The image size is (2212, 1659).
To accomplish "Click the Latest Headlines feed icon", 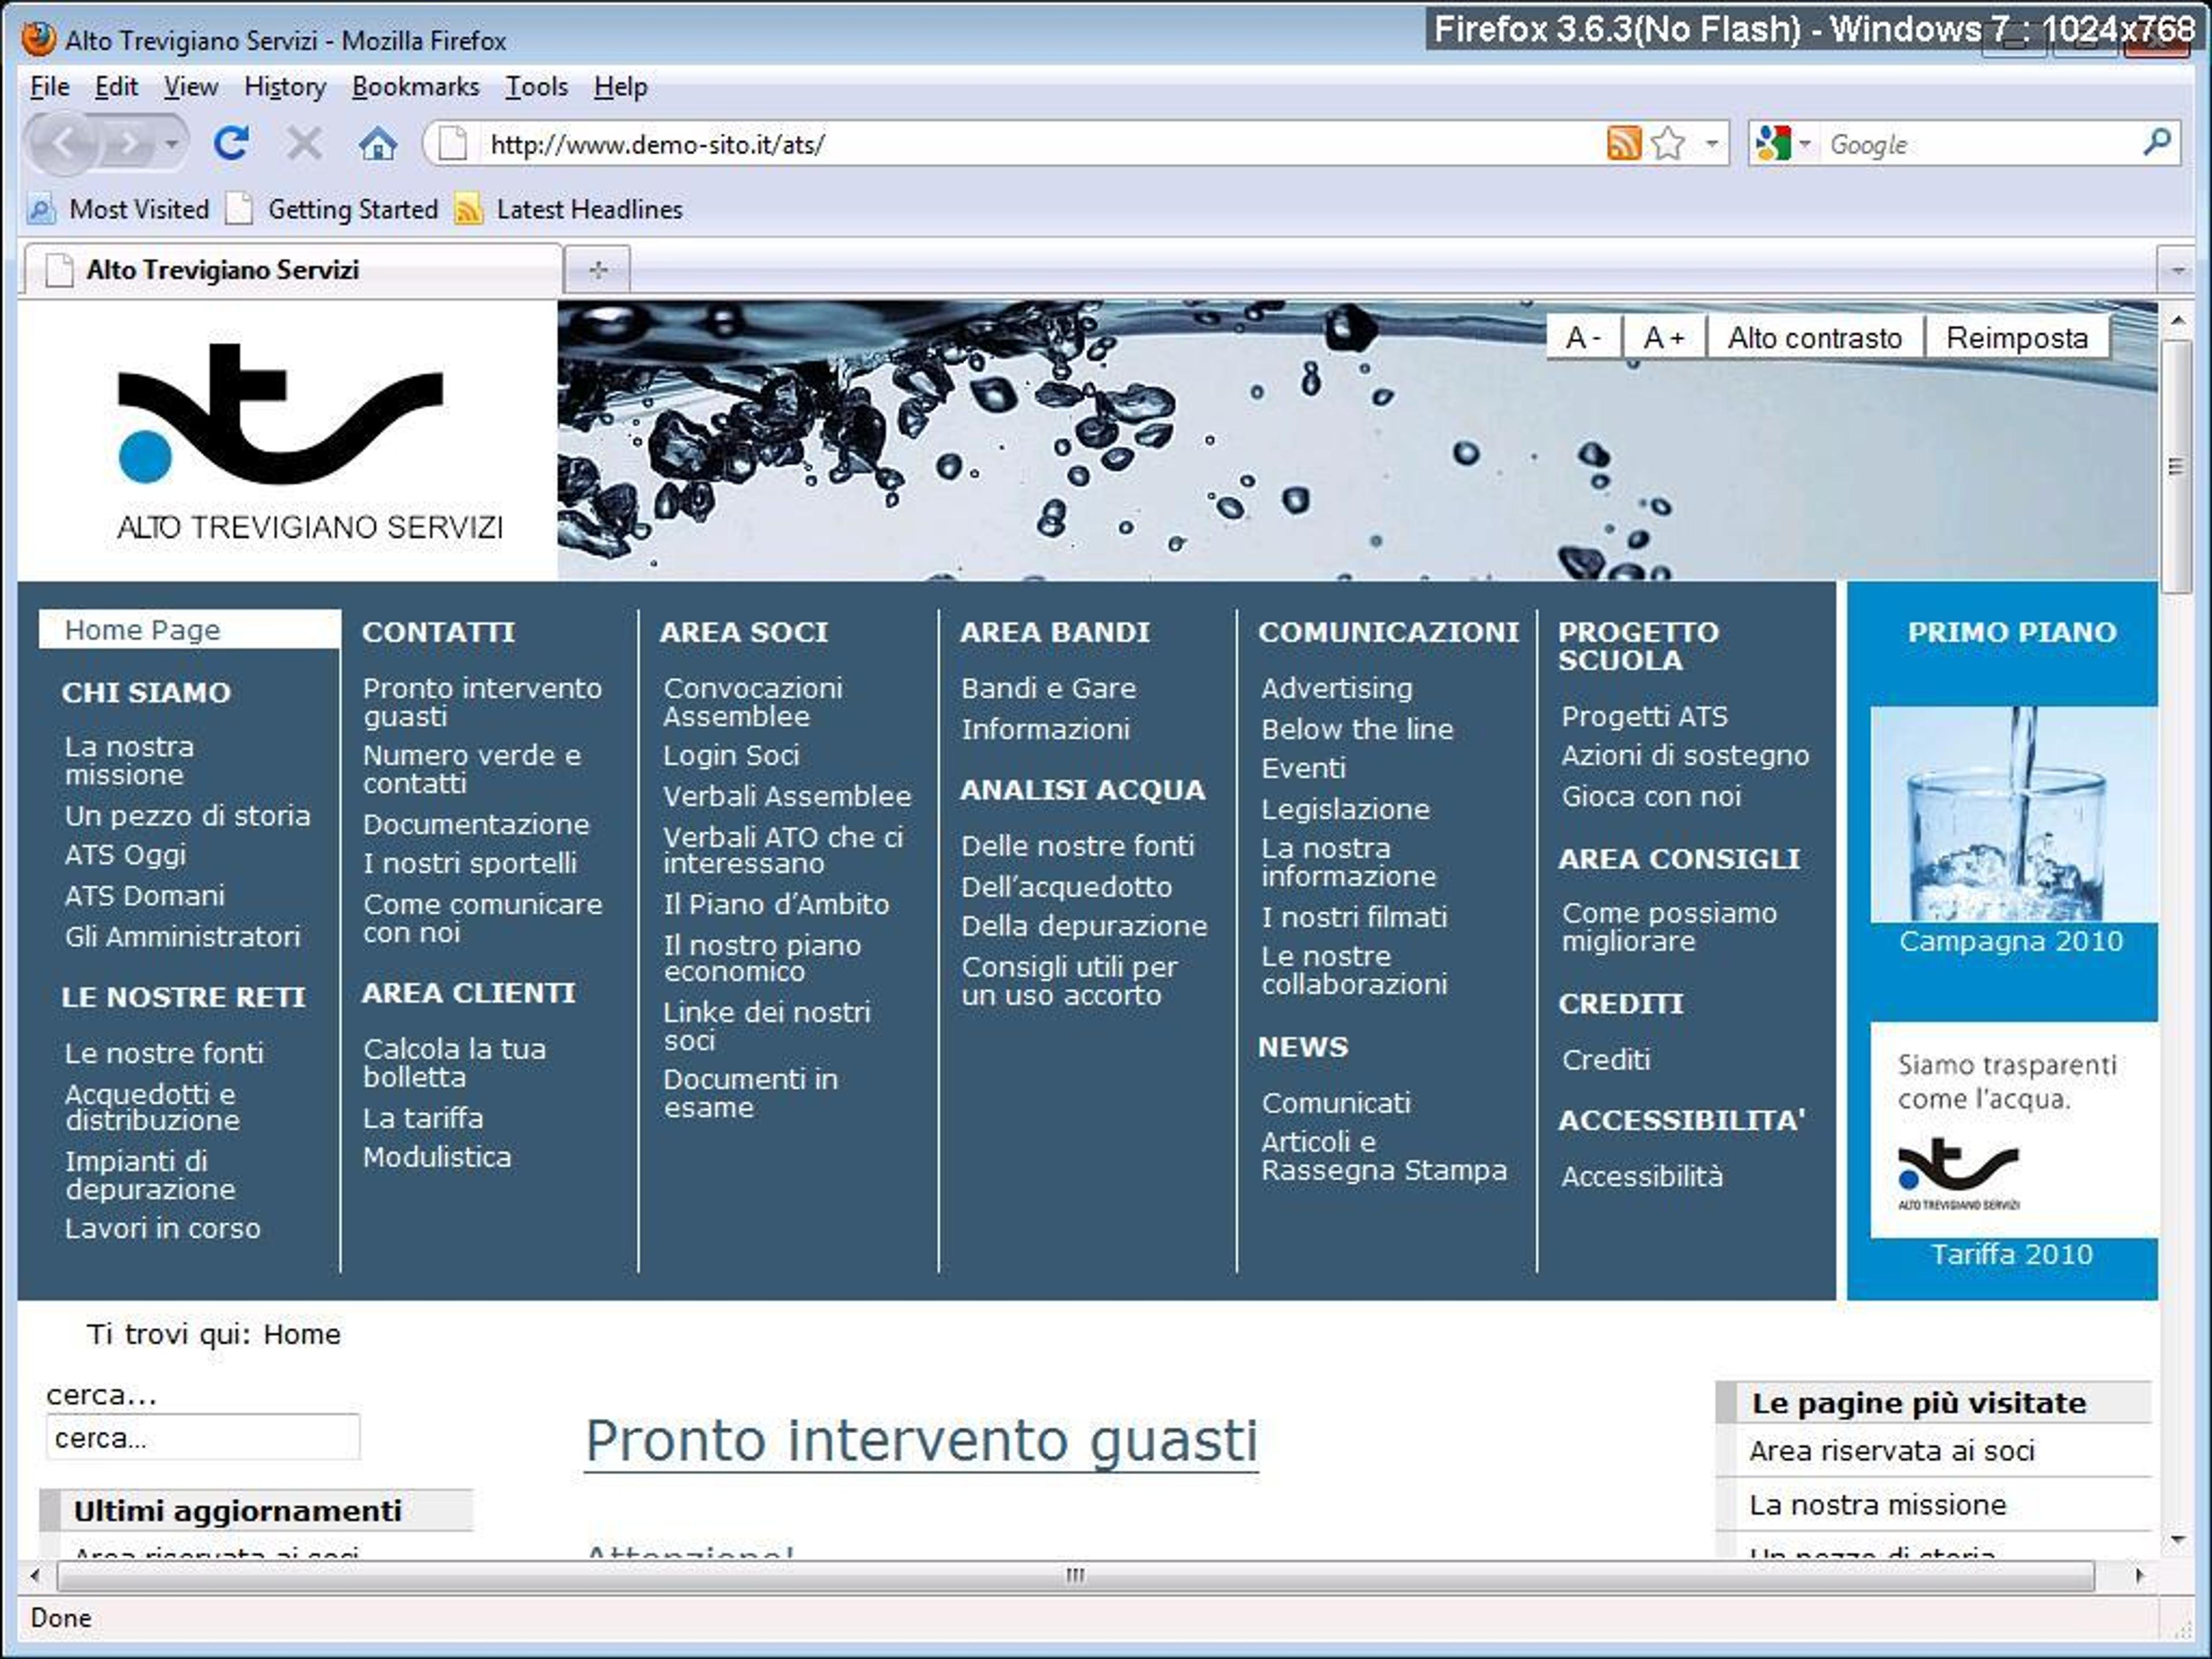I will (x=468, y=209).
